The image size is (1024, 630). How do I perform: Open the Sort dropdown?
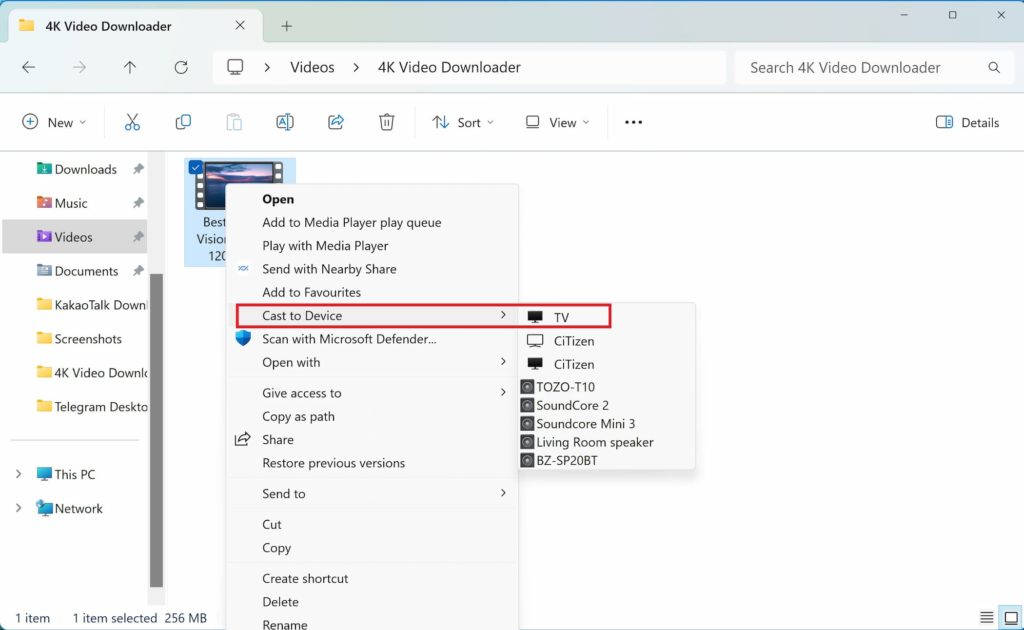pos(462,122)
